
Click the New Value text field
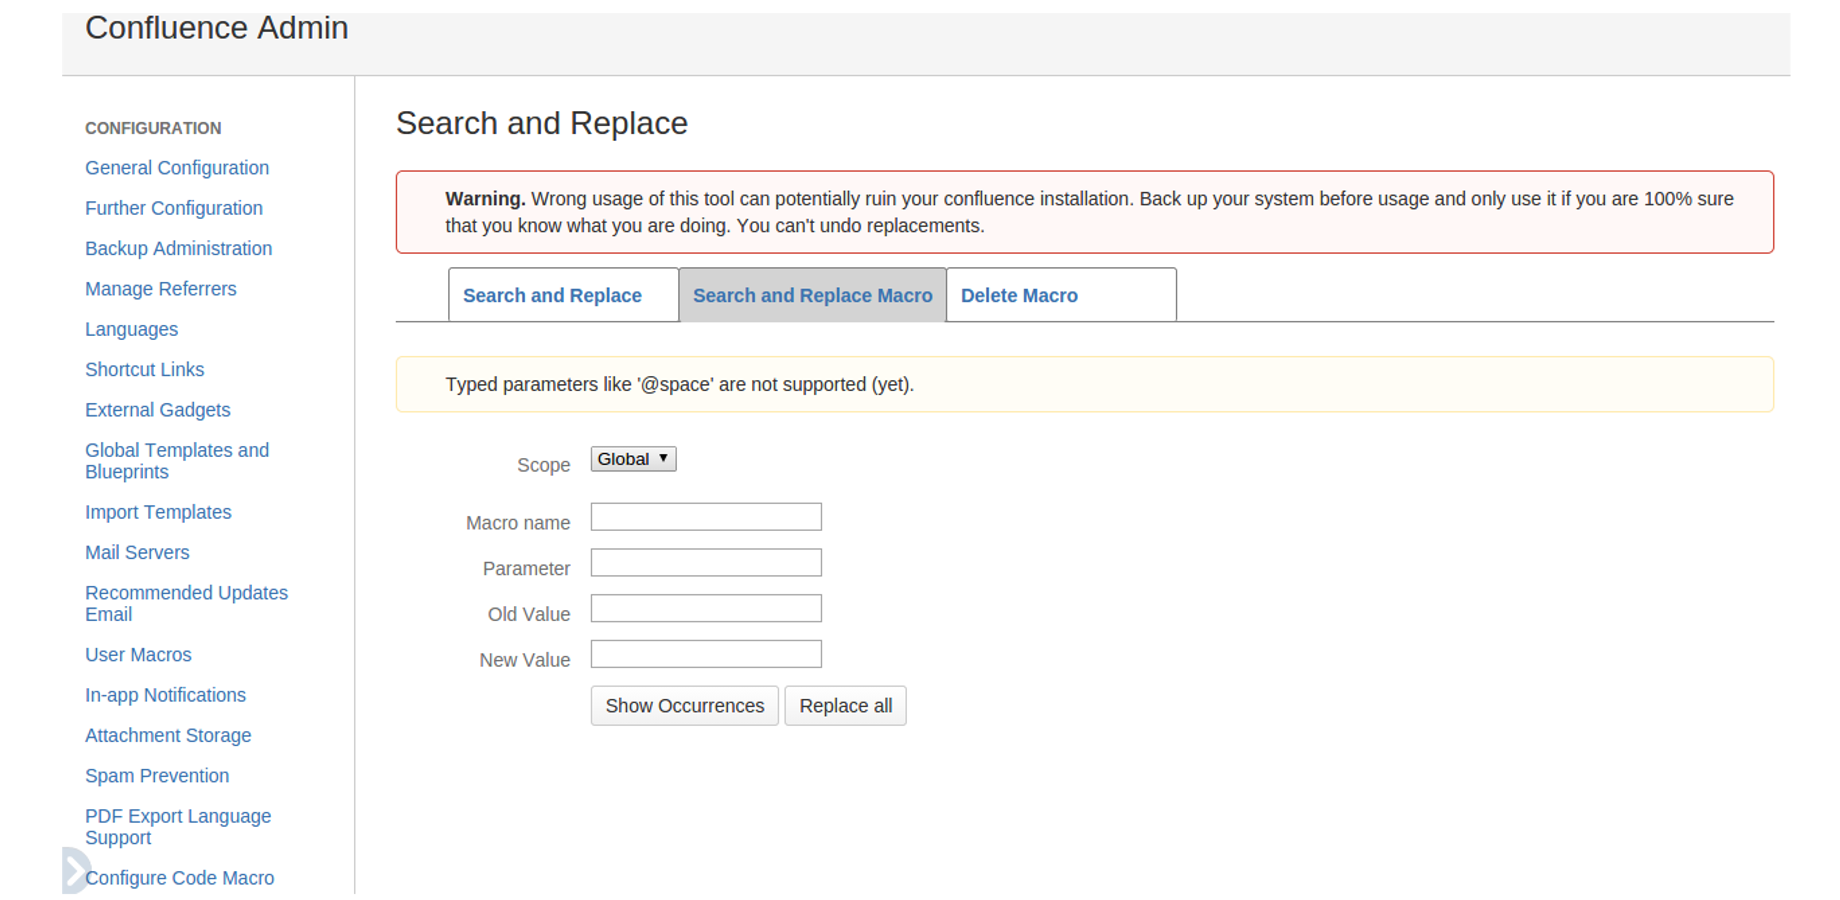coord(706,655)
